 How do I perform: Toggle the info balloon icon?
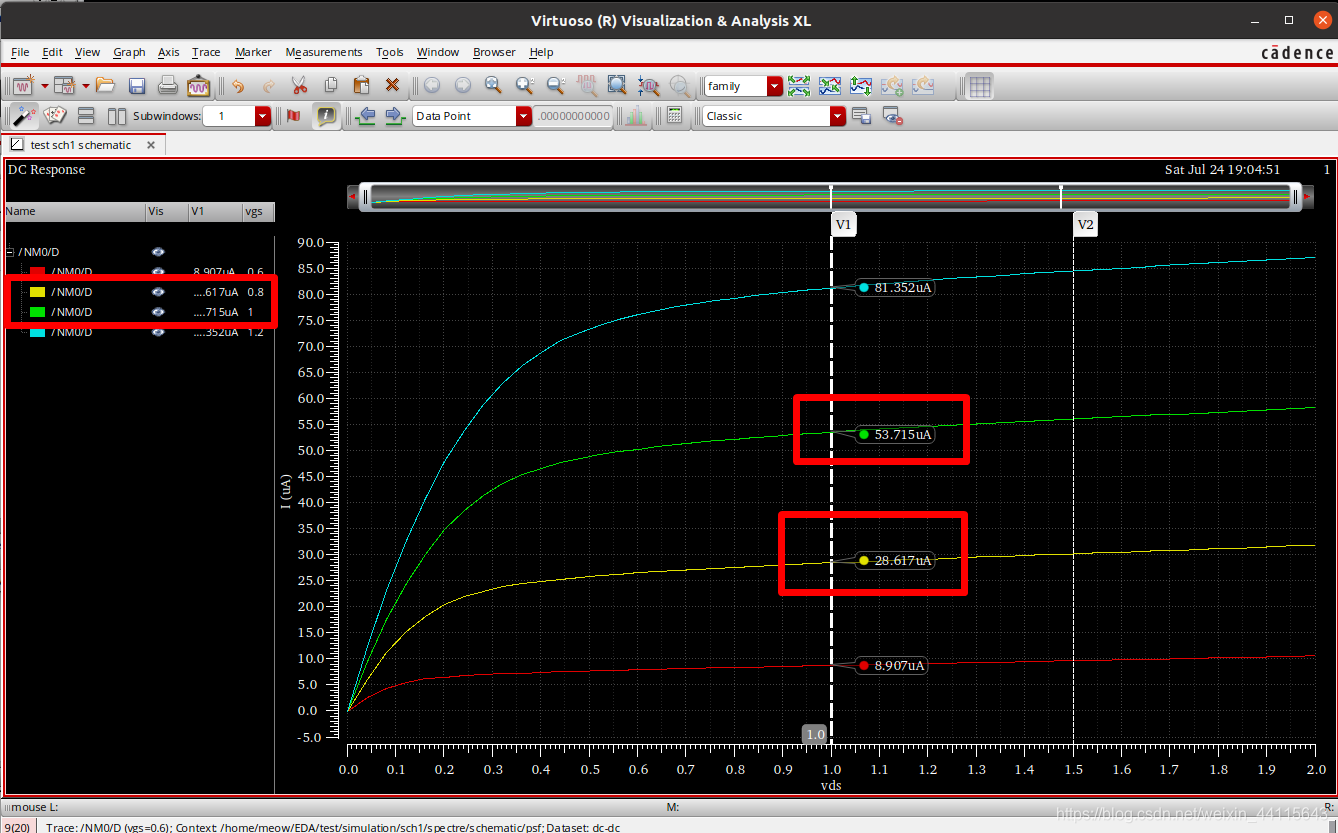coord(326,116)
